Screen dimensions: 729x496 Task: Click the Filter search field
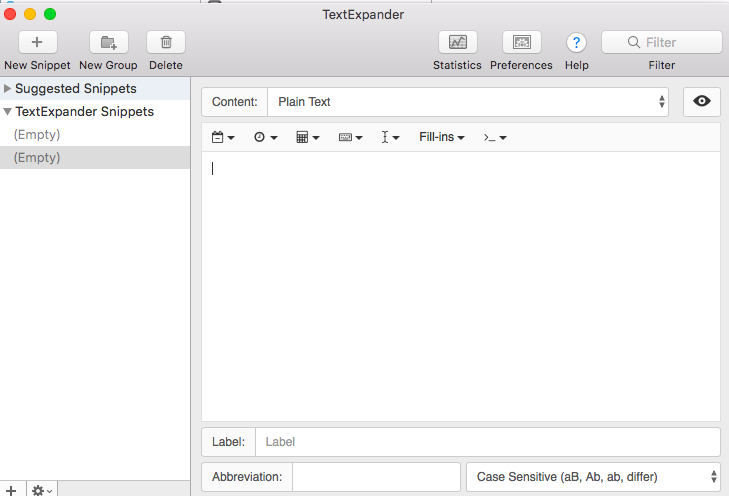[662, 42]
